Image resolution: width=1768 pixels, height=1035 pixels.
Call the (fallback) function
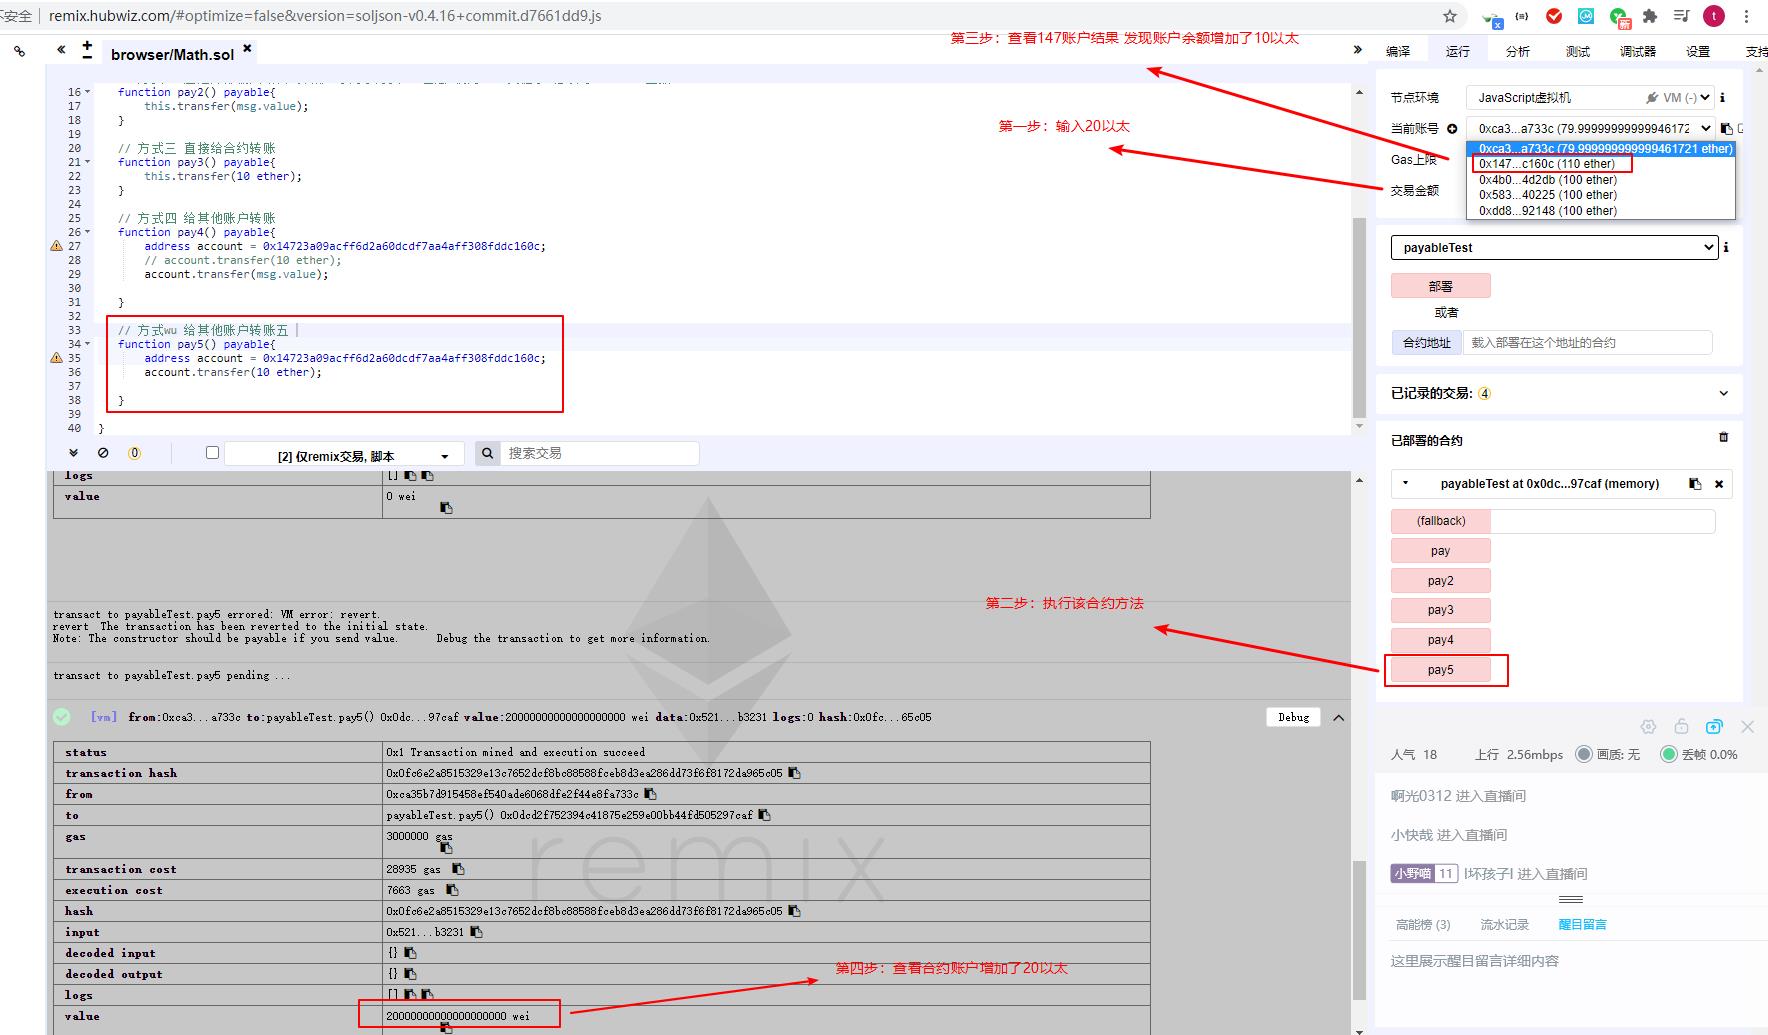[1441, 521]
